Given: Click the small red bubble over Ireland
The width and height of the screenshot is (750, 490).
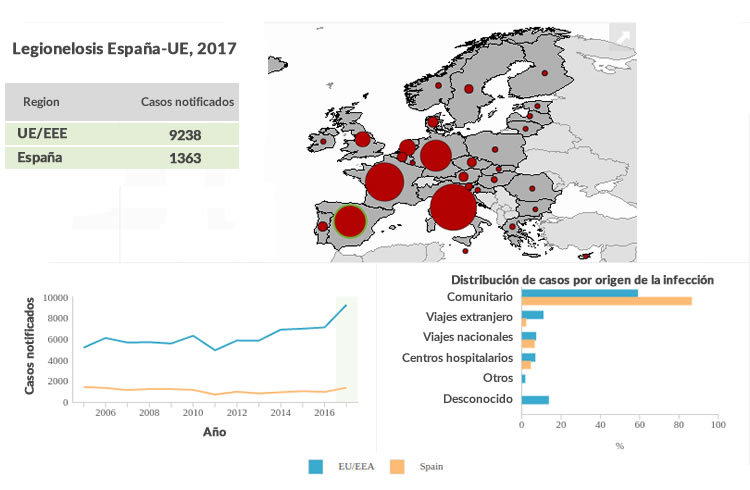Looking at the screenshot, I should coord(323,141).
